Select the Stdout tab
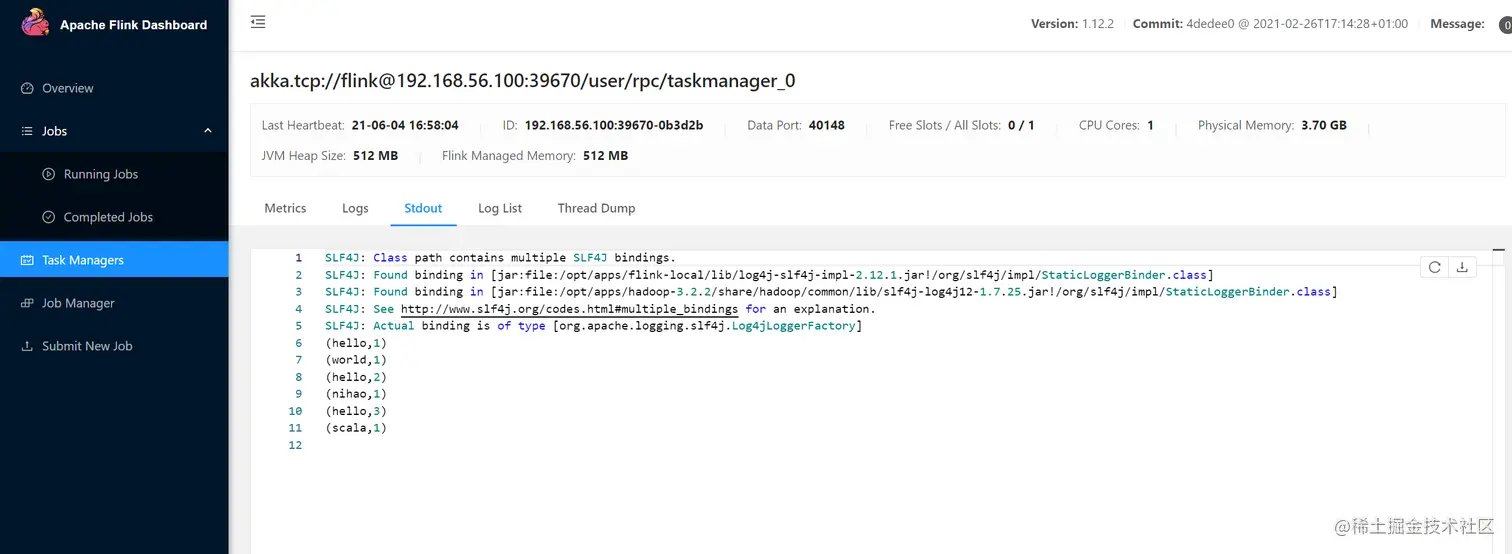This screenshot has height=554, width=1512. [x=423, y=208]
